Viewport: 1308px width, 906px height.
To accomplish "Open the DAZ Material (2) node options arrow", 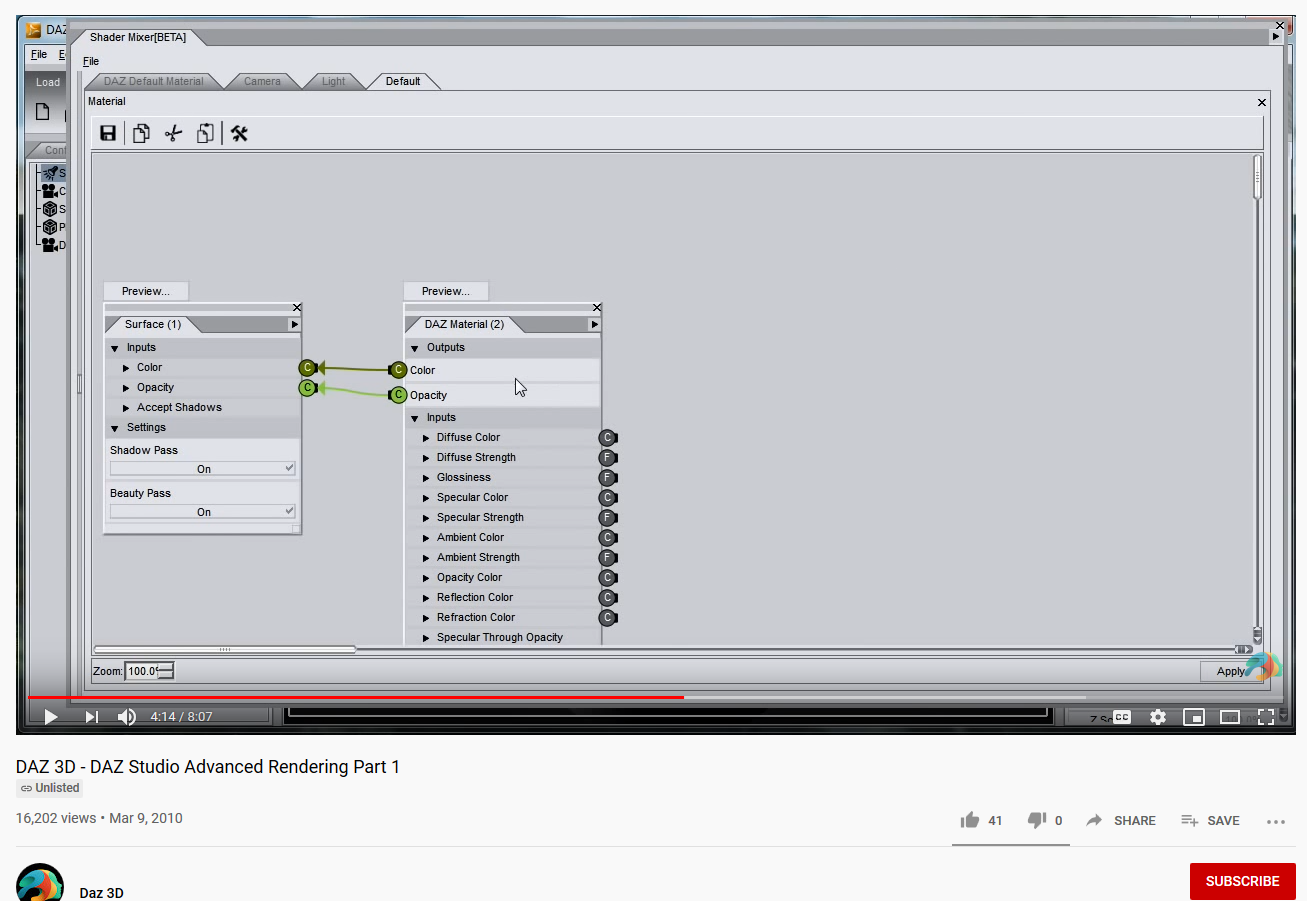I will tap(594, 324).
